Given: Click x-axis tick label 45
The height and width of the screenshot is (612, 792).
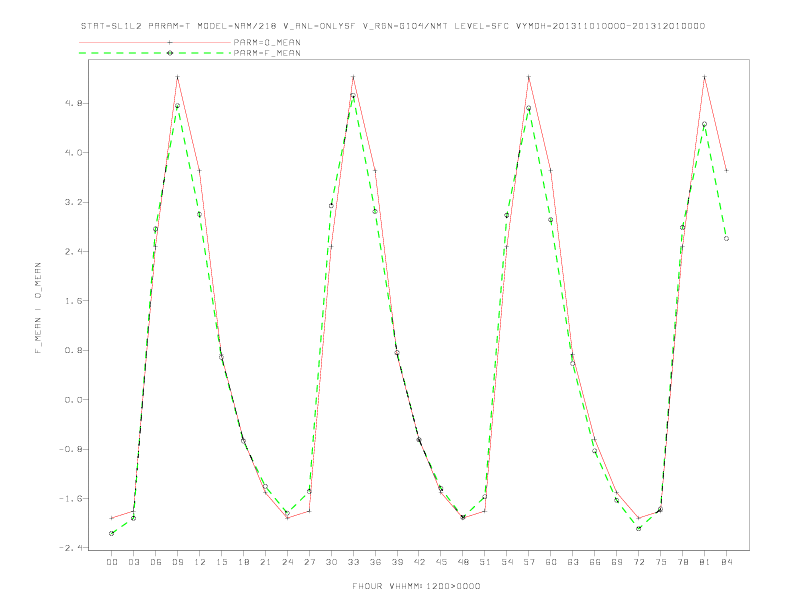Looking at the screenshot, I should click(x=441, y=562).
